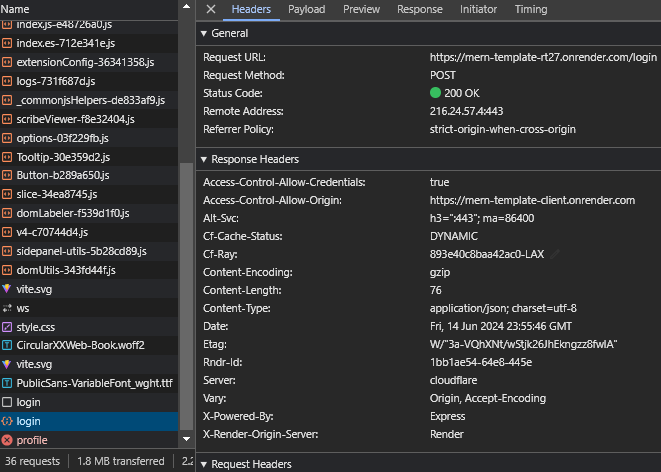The height and width of the screenshot is (472, 661).
Task: Click the script icon beside extensionConfig-36341358.js
Action: 7,62
